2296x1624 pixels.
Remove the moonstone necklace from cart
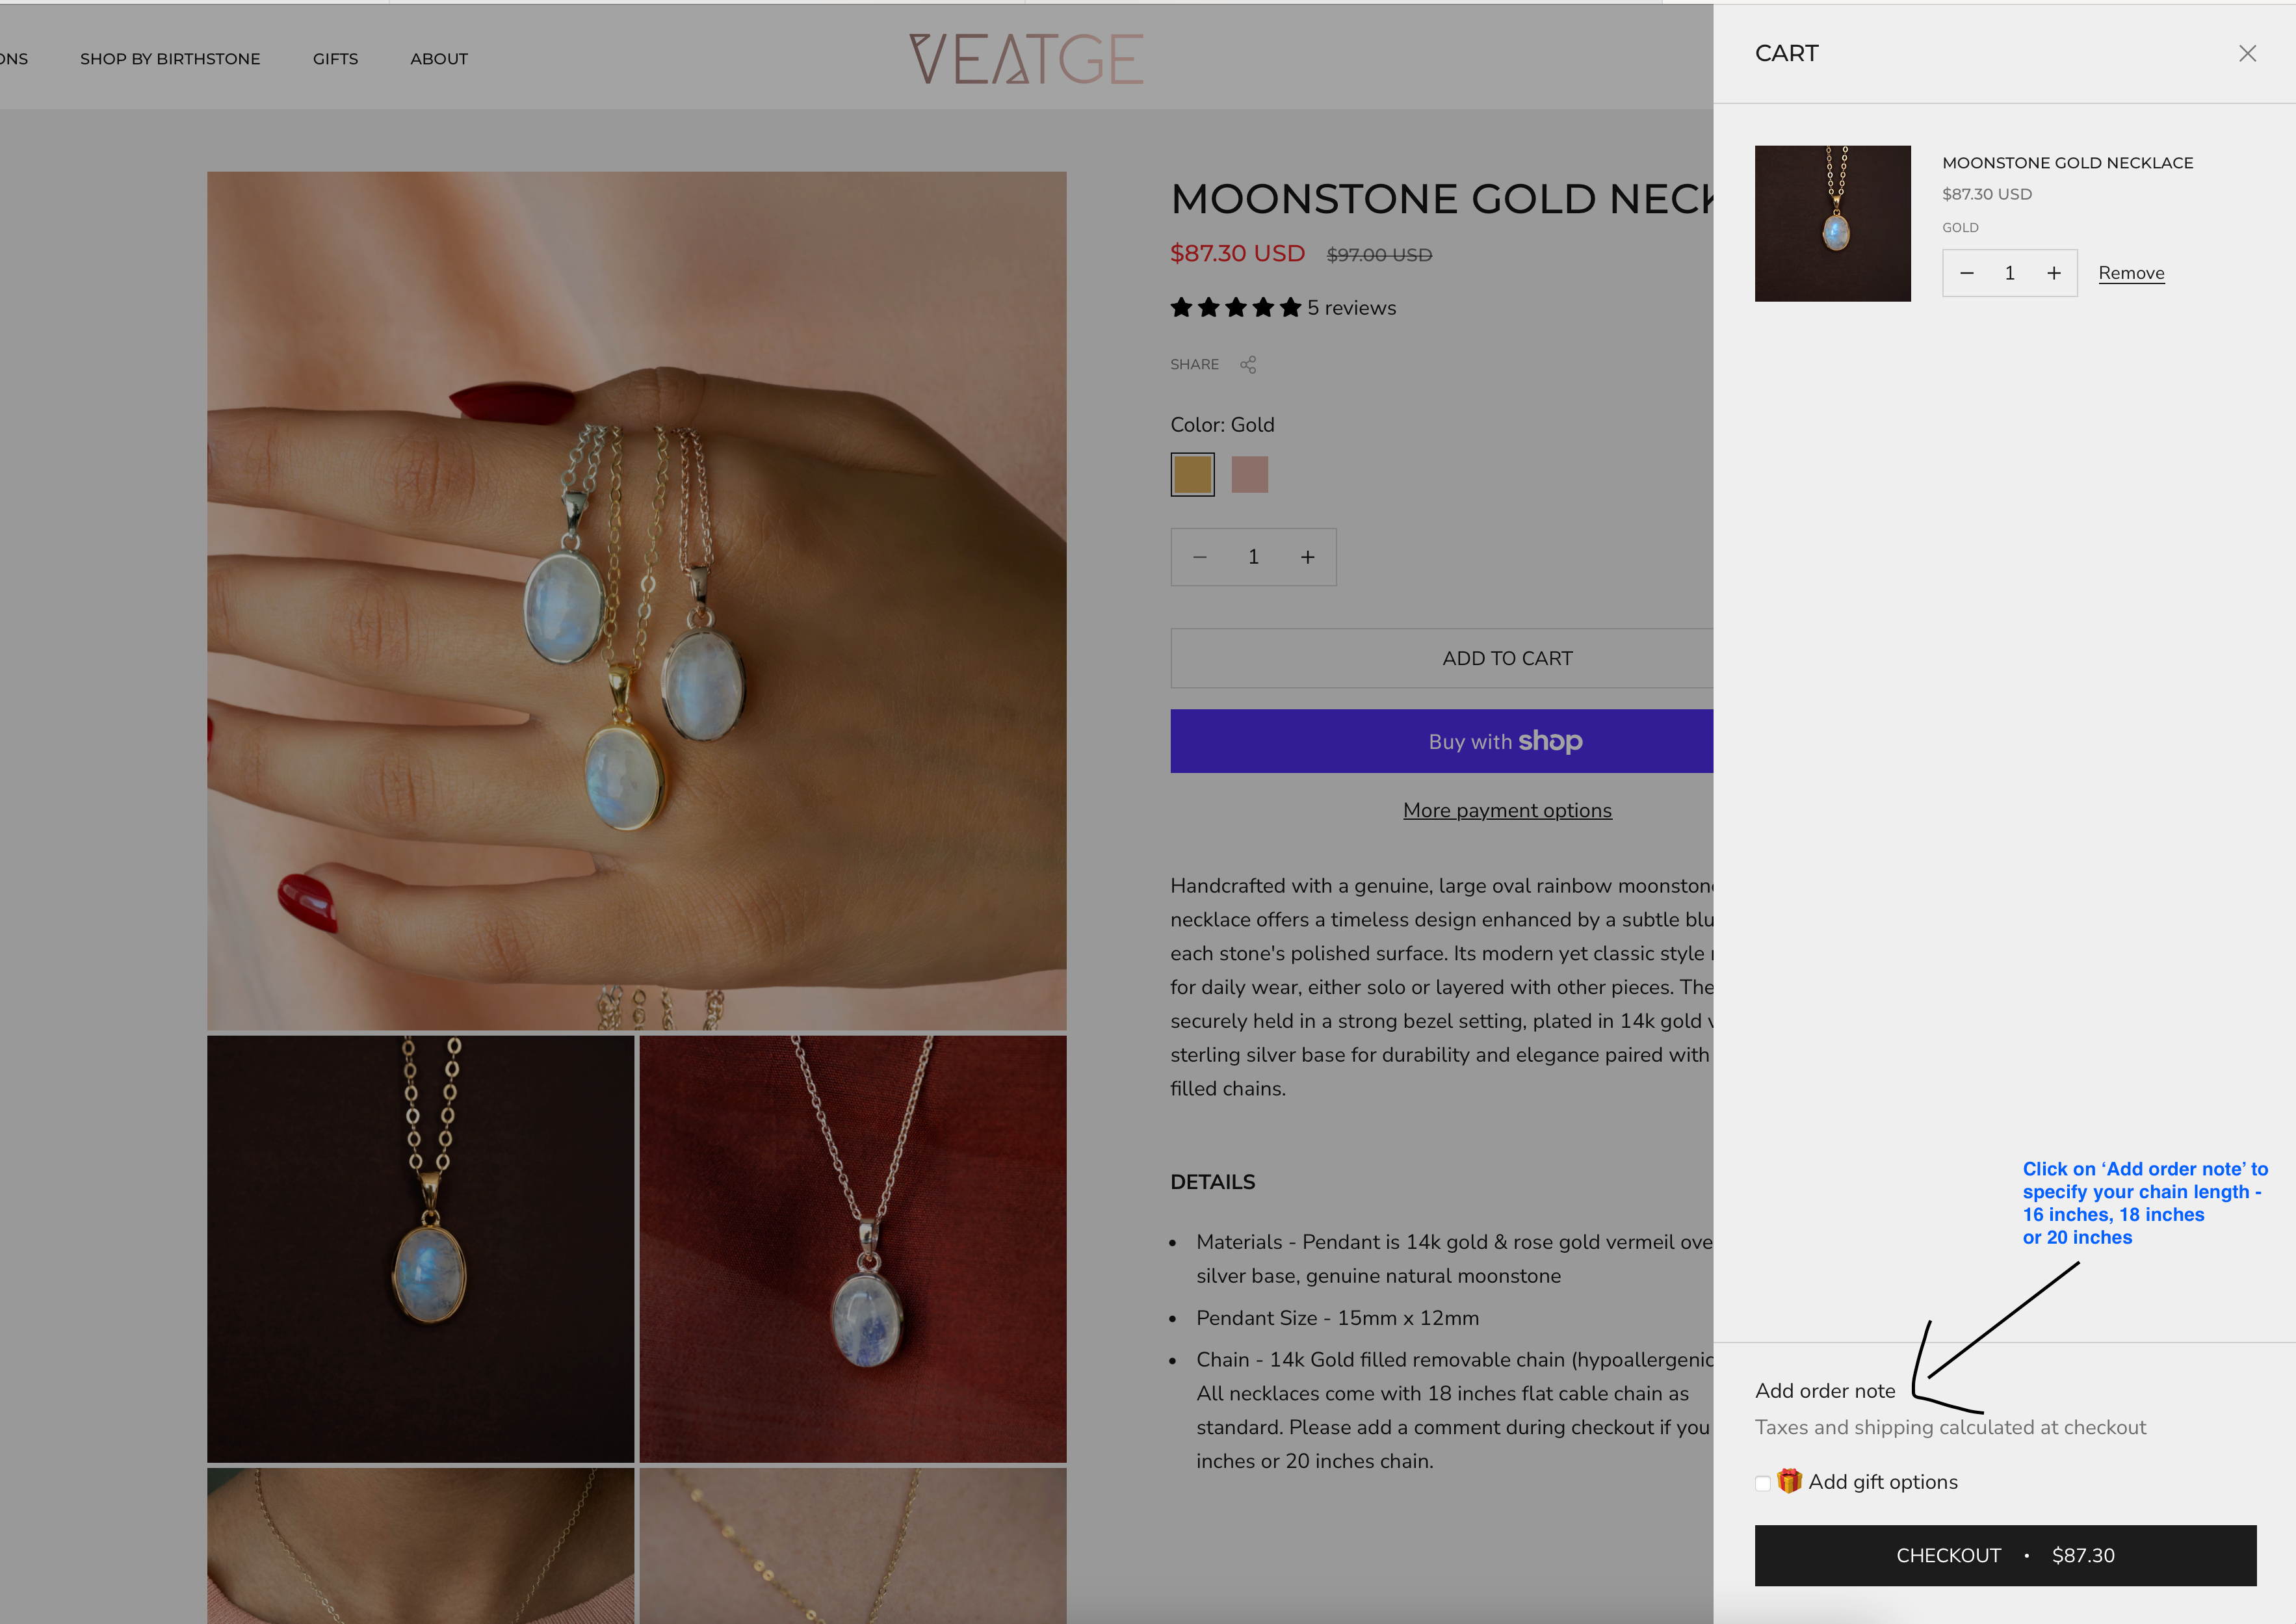point(2131,274)
